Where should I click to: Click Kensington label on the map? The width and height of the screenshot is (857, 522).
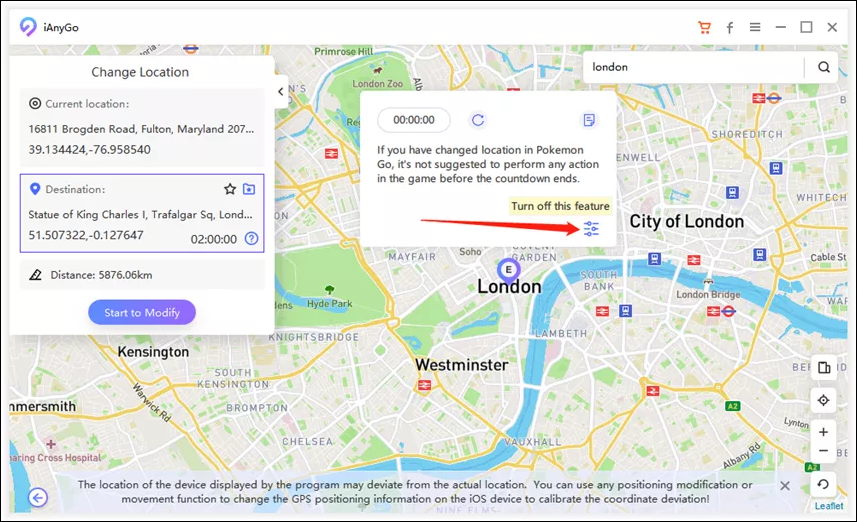click(x=153, y=351)
